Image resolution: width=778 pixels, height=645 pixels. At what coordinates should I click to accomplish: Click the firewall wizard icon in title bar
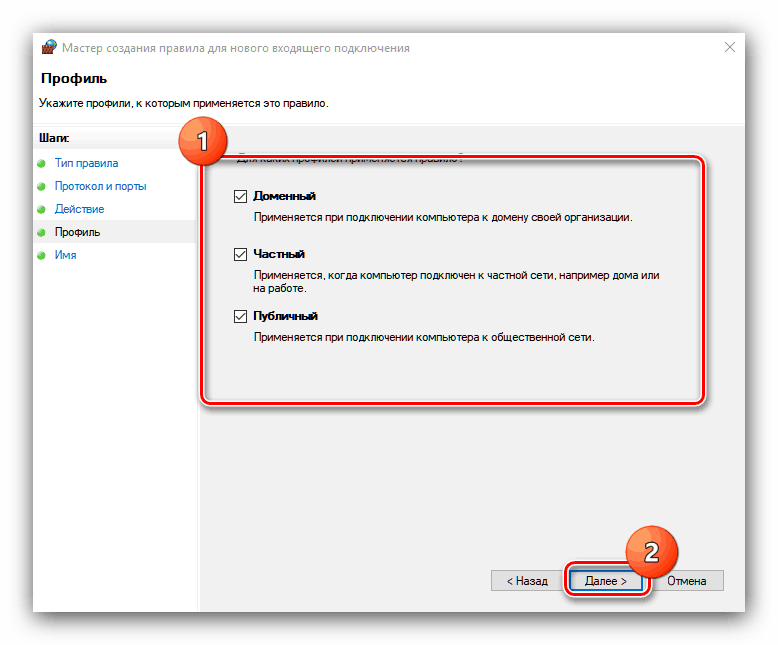point(49,47)
